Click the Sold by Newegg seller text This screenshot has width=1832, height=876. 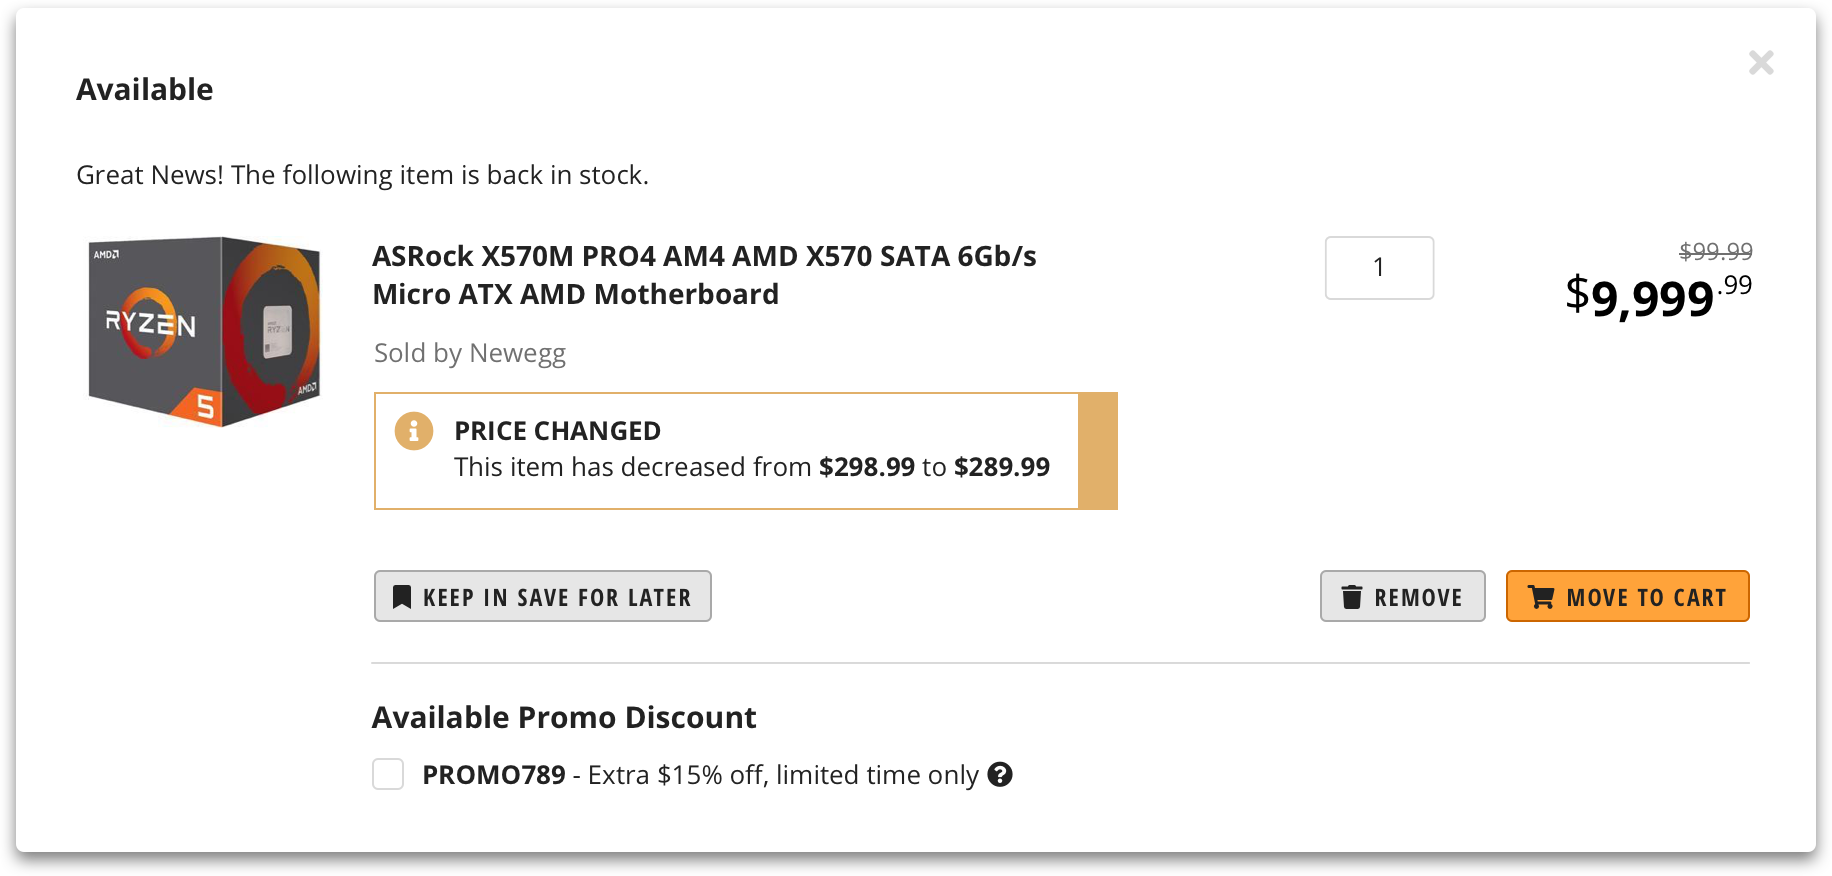[x=470, y=353]
